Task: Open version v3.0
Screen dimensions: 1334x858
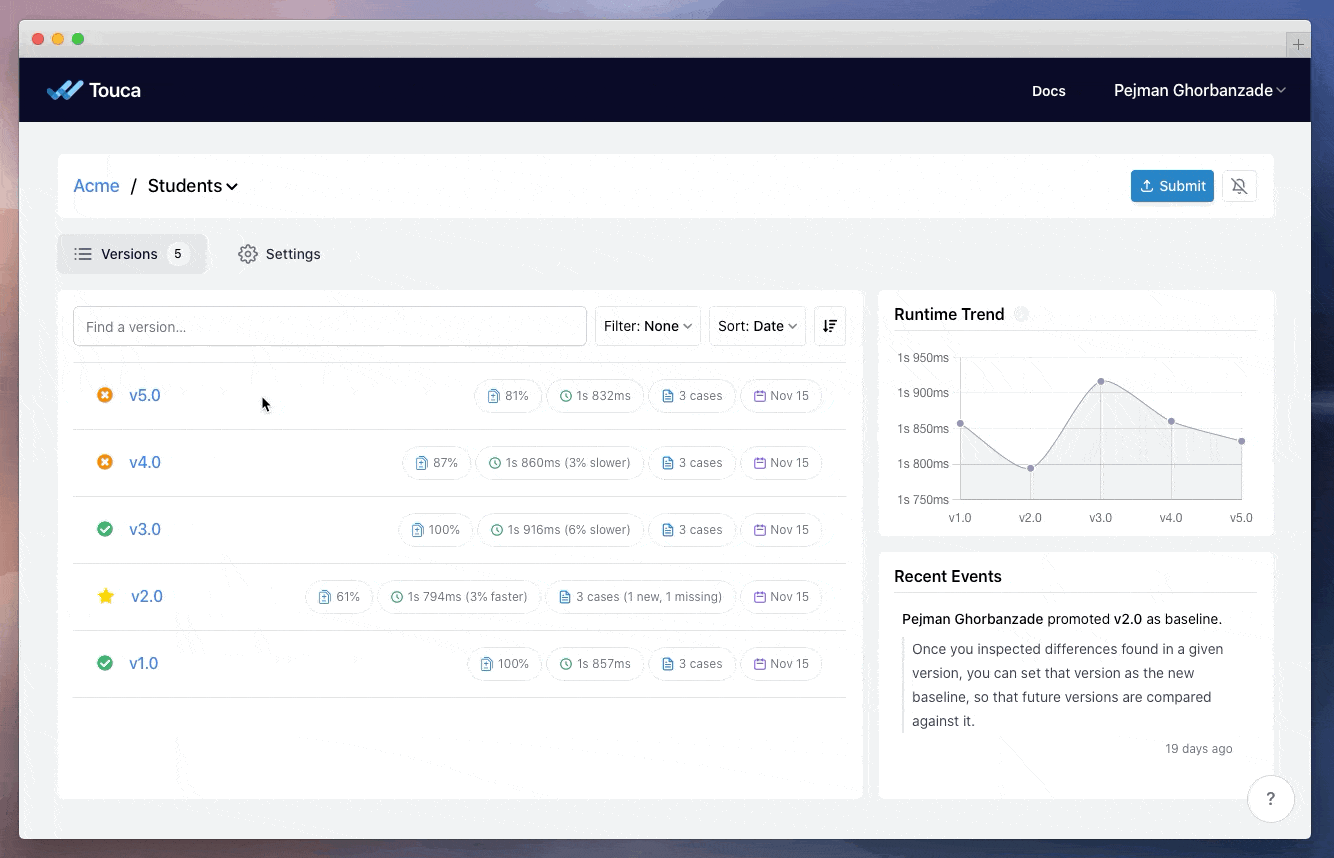Action: tap(145, 530)
